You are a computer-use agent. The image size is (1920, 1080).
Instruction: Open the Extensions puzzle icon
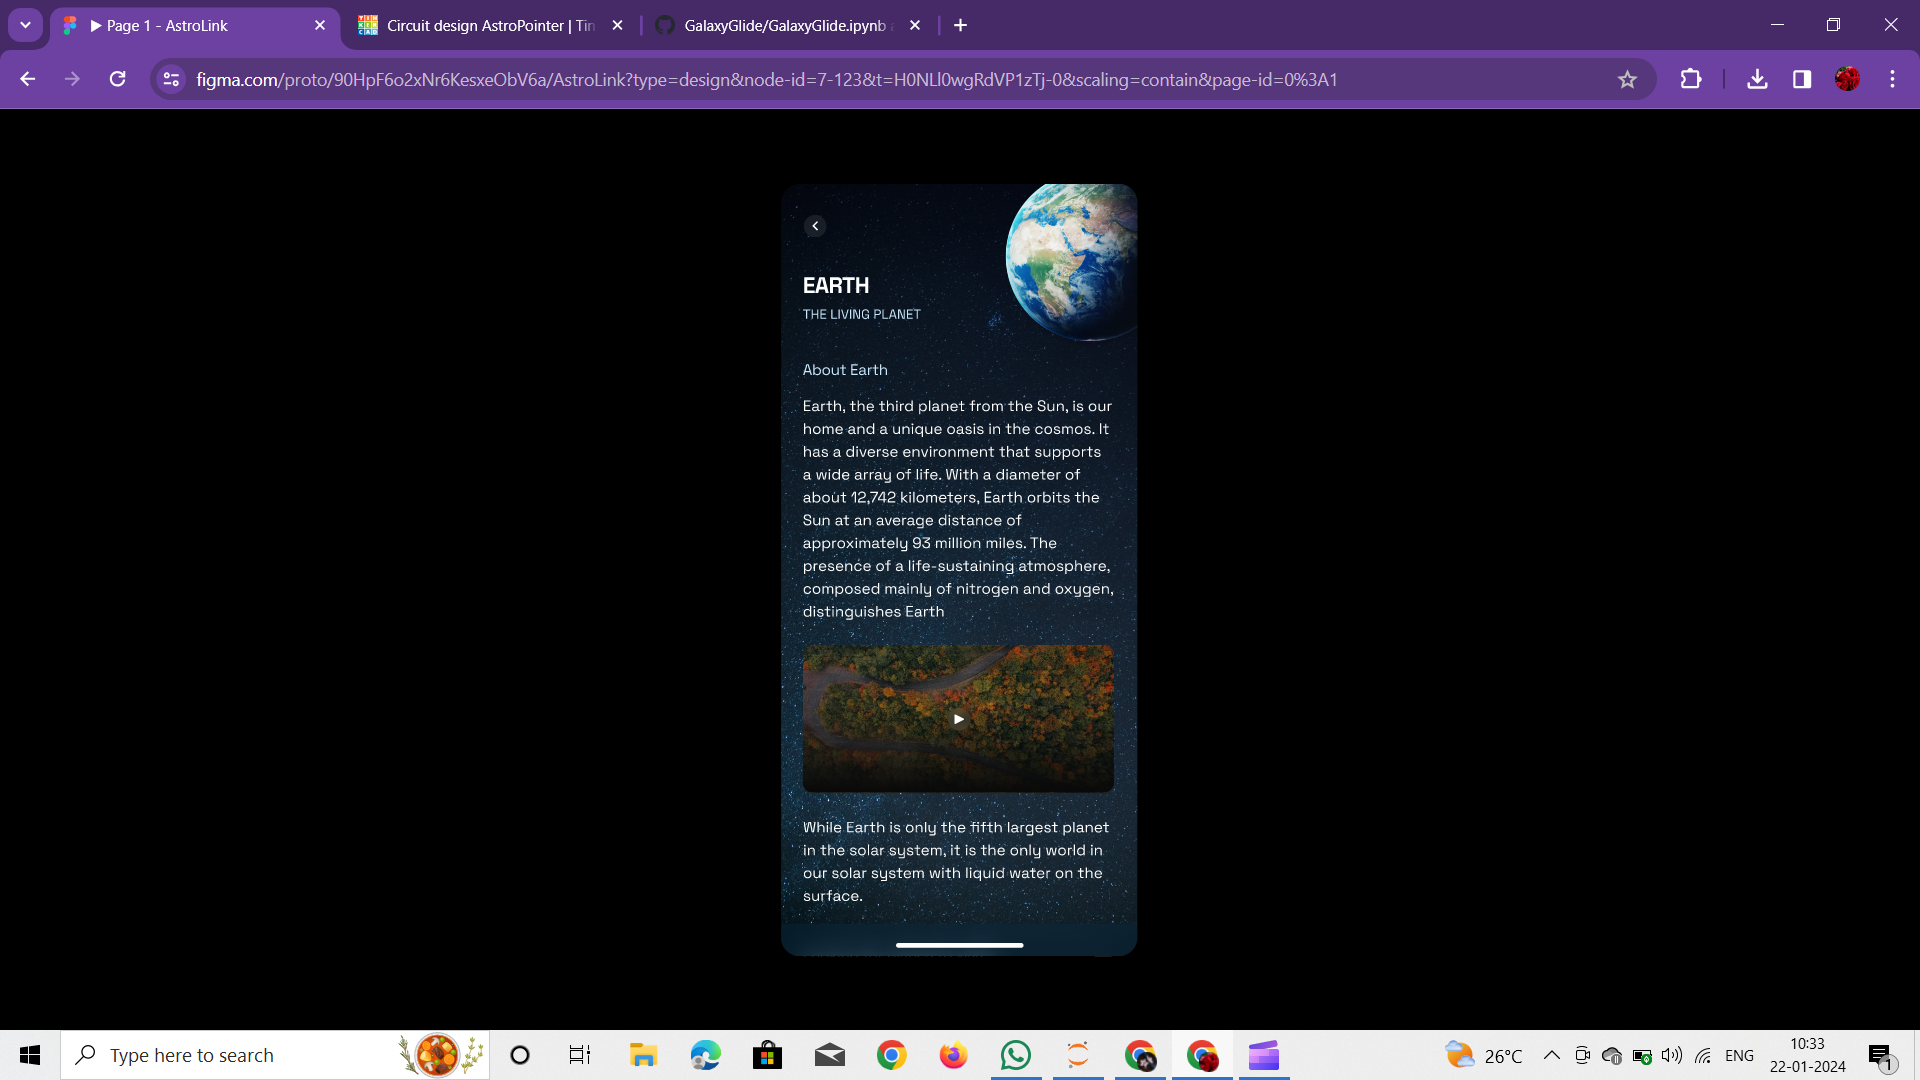click(x=1691, y=79)
